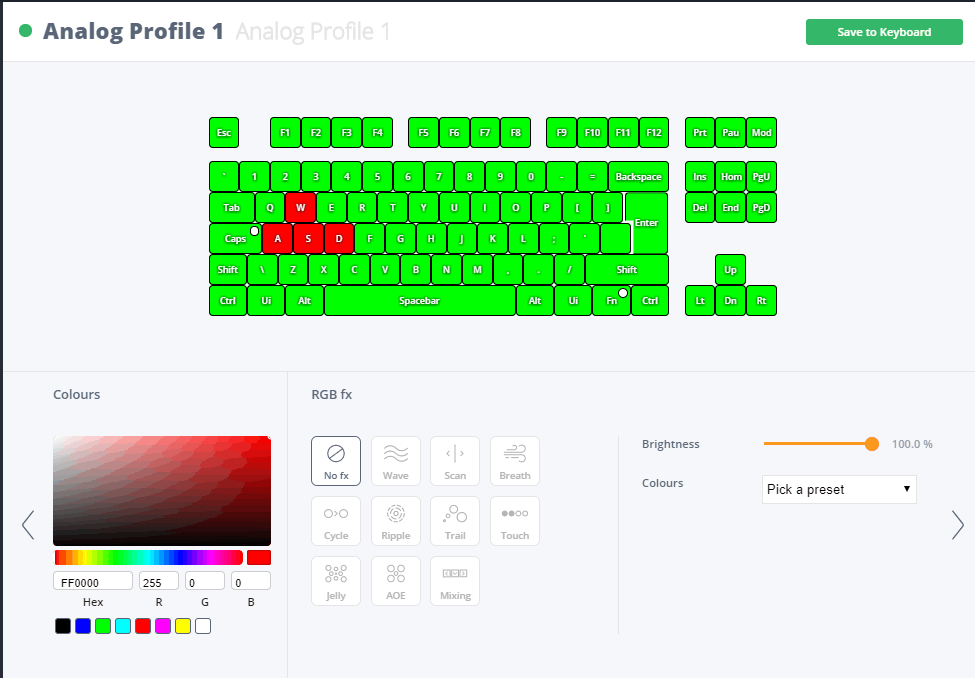Pick the Ripple lighting effect
975x678 pixels.
point(395,521)
